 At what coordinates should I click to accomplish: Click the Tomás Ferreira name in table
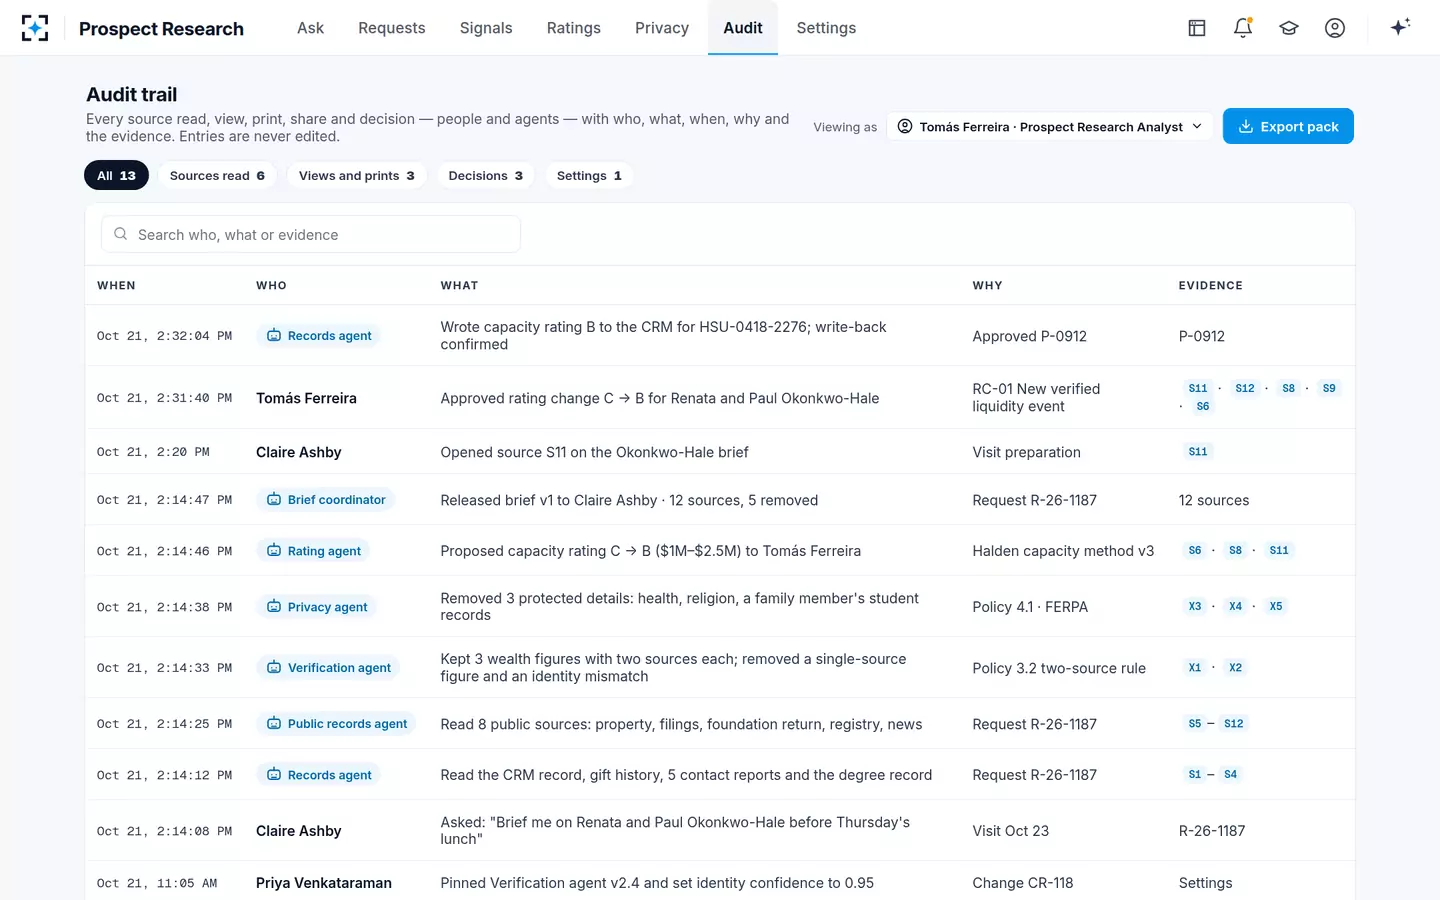[306, 398]
